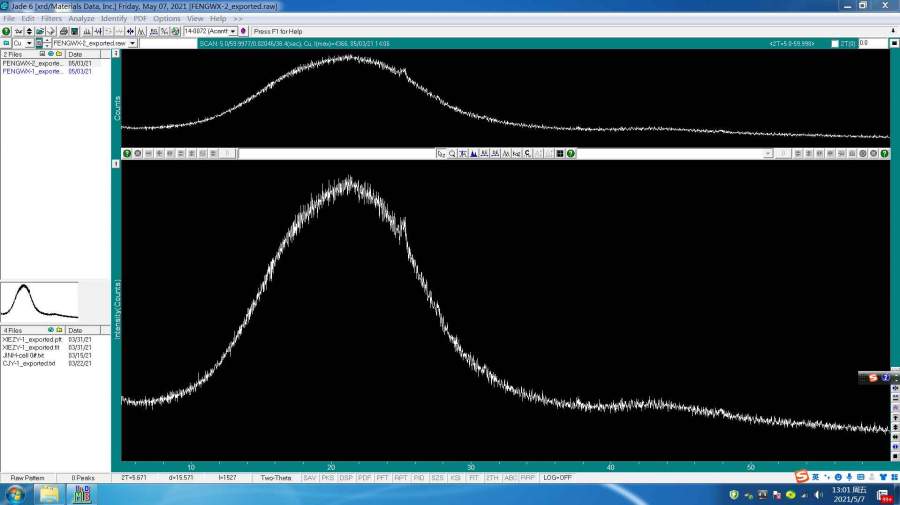Select the zoom magnifier tool above the plot
The height and width of the screenshot is (505, 900).
(x=452, y=153)
